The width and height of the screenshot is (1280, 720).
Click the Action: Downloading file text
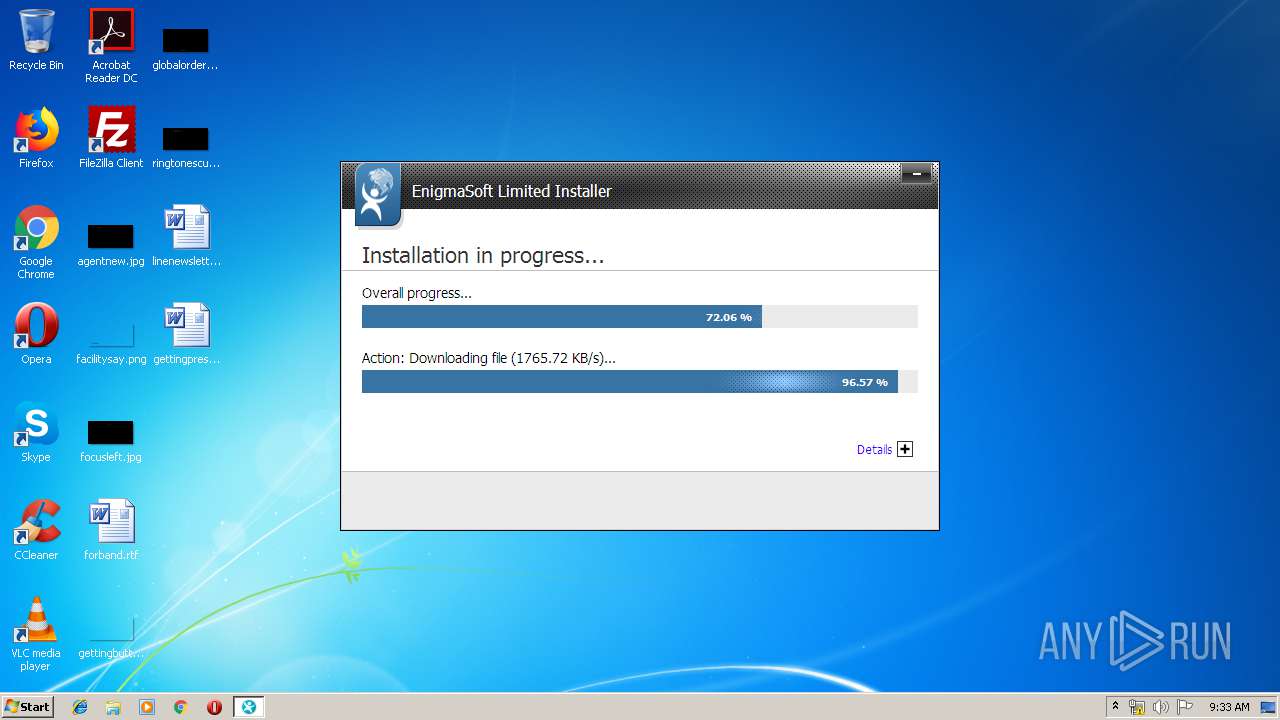pos(489,358)
